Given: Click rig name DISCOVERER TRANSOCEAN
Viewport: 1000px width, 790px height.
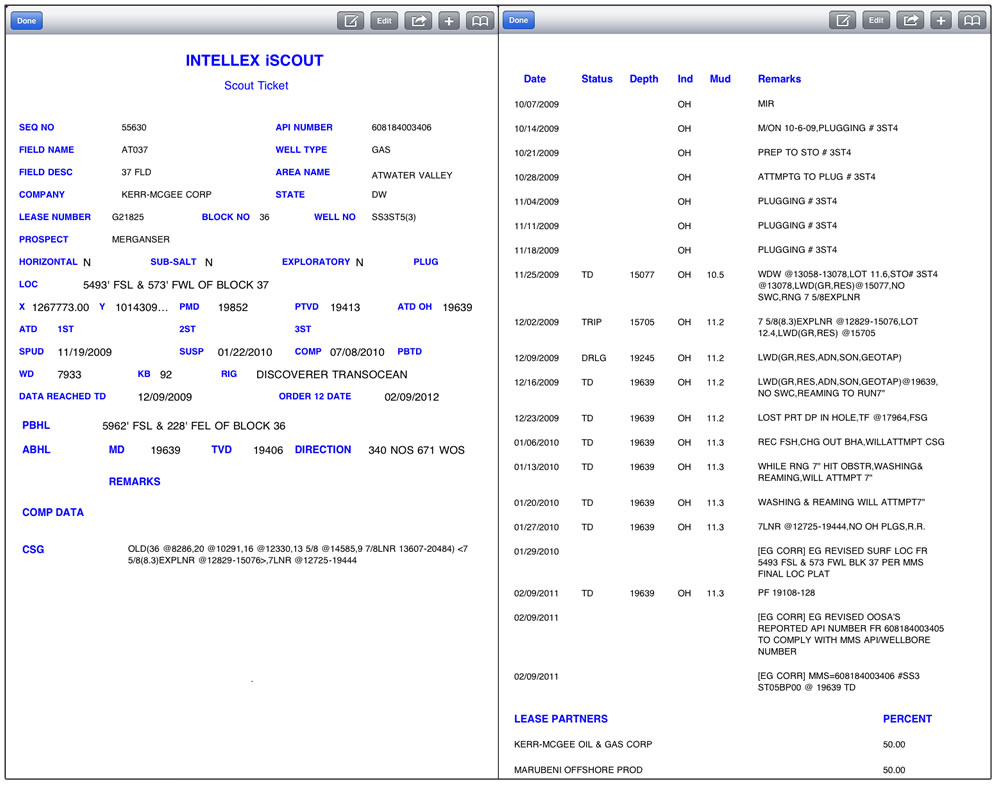Looking at the screenshot, I should click(332, 375).
